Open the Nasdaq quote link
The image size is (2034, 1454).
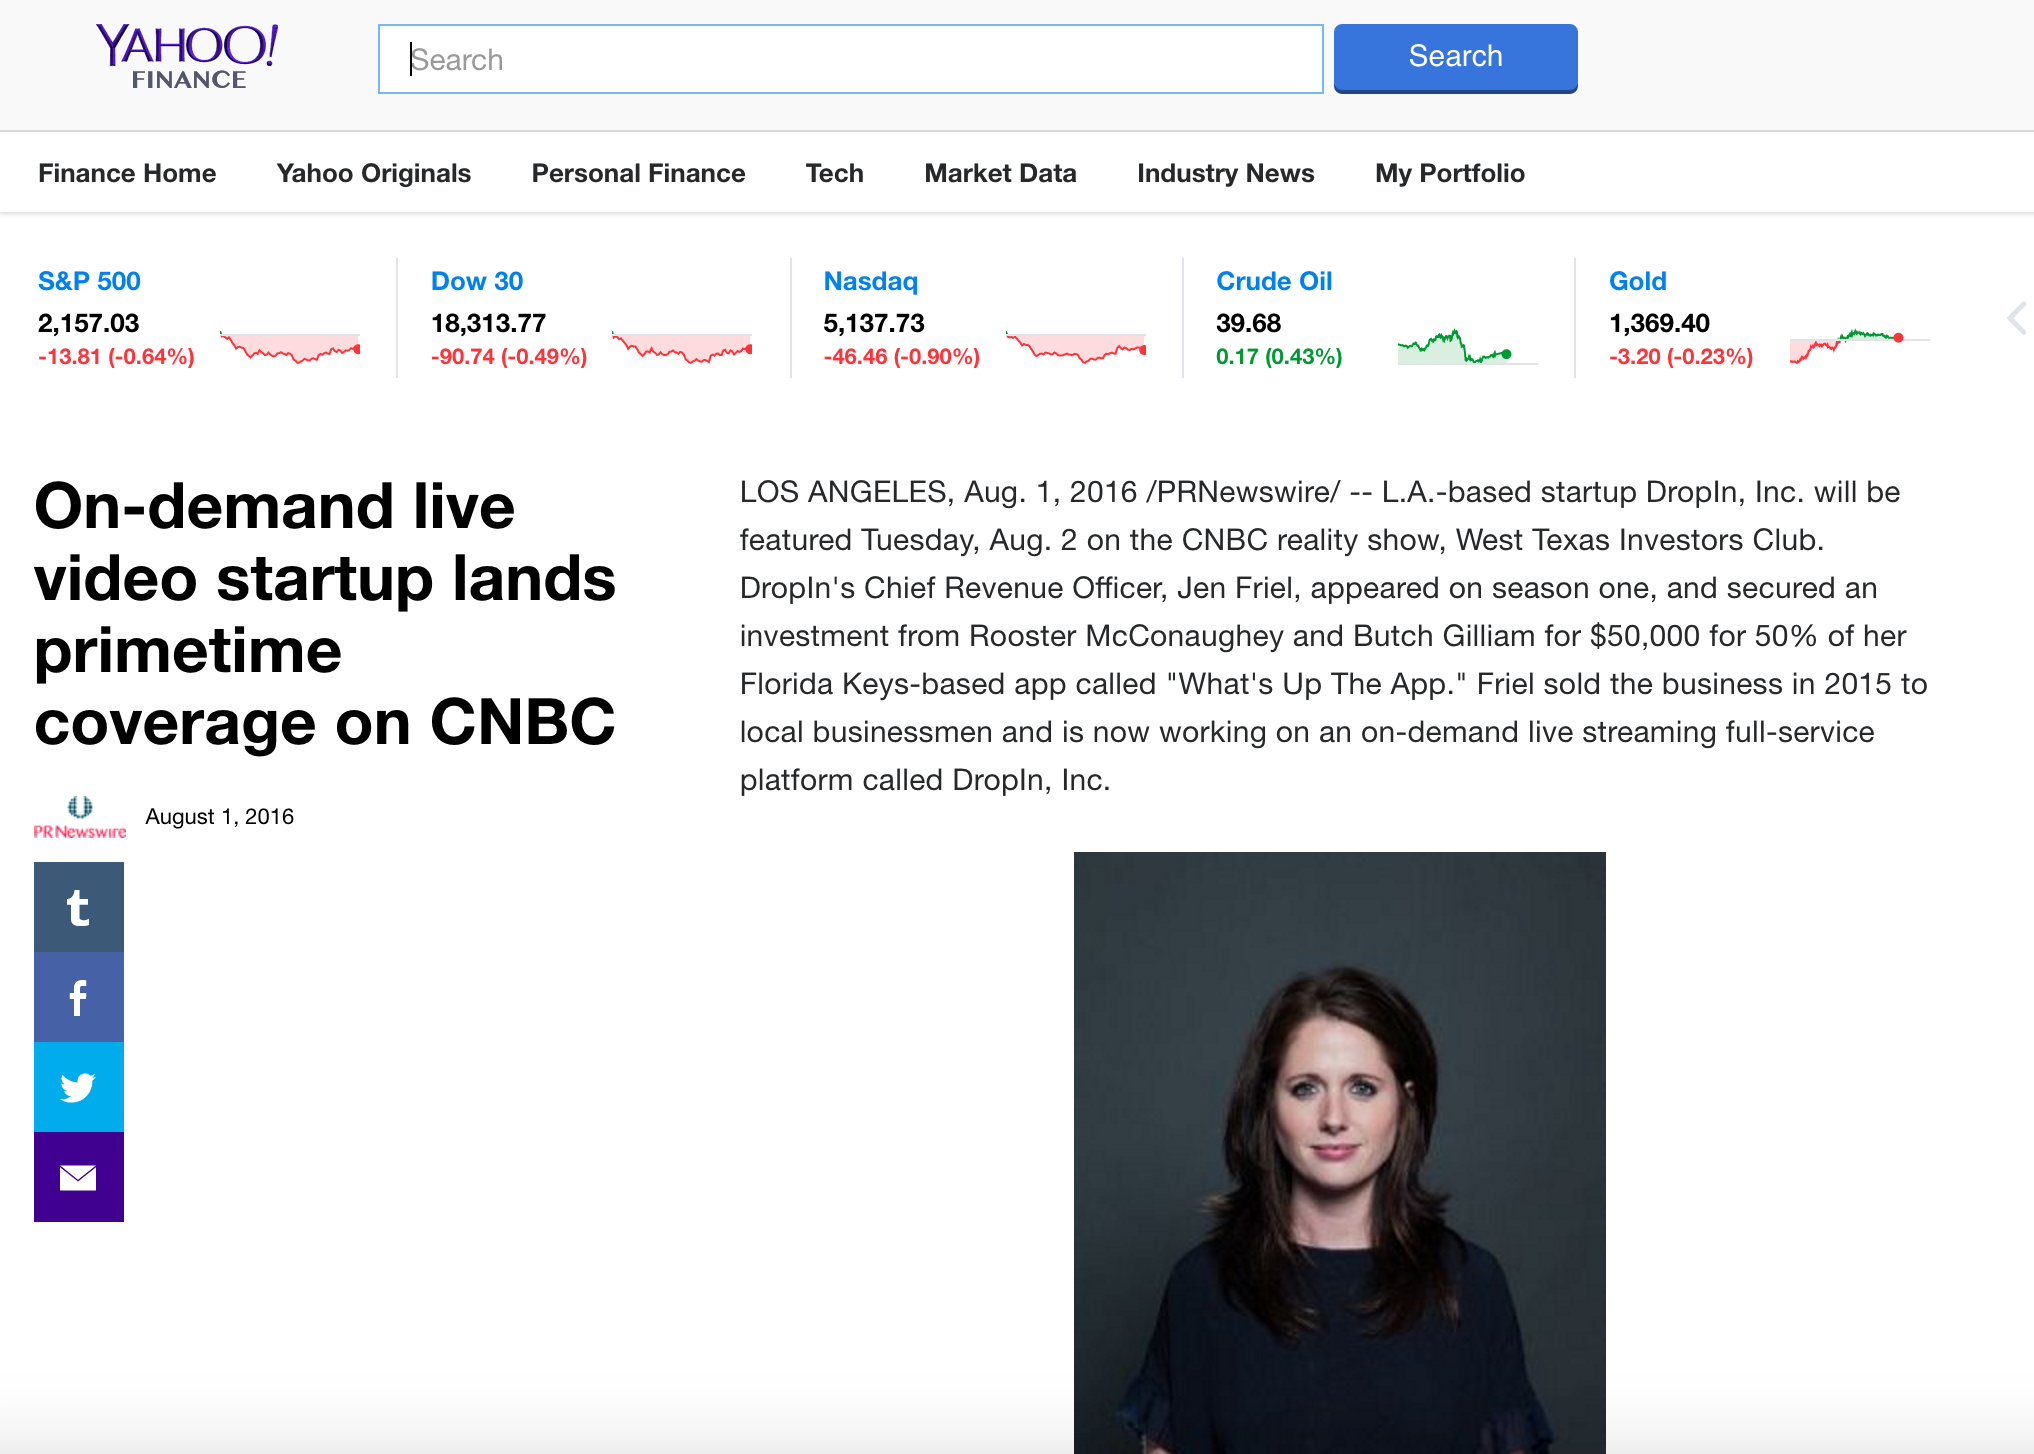coord(871,281)
